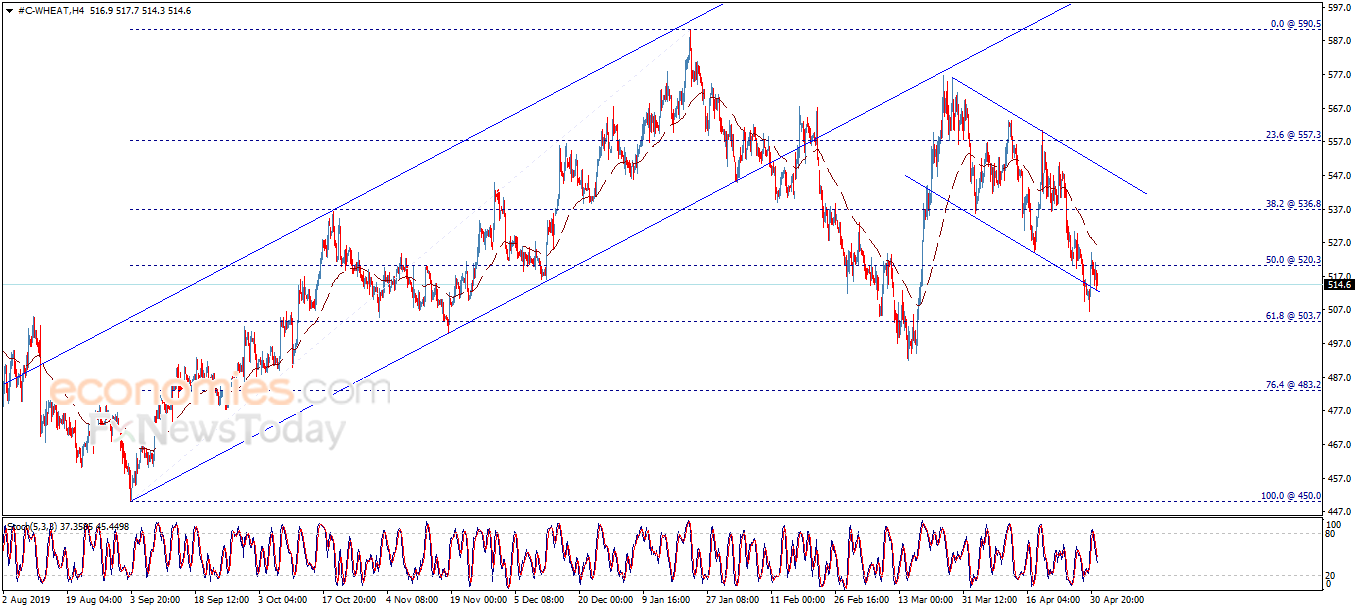The image size is (1362, 611).
Task: Click the 27 Jan 08:00 time label
Action: tap(731, 601)
